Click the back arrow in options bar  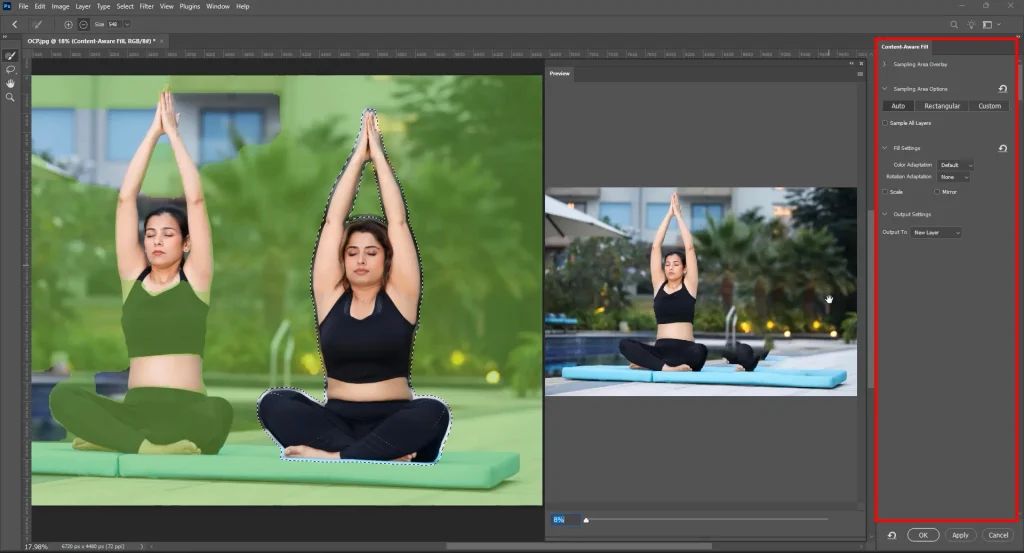(x=14, y=24)
